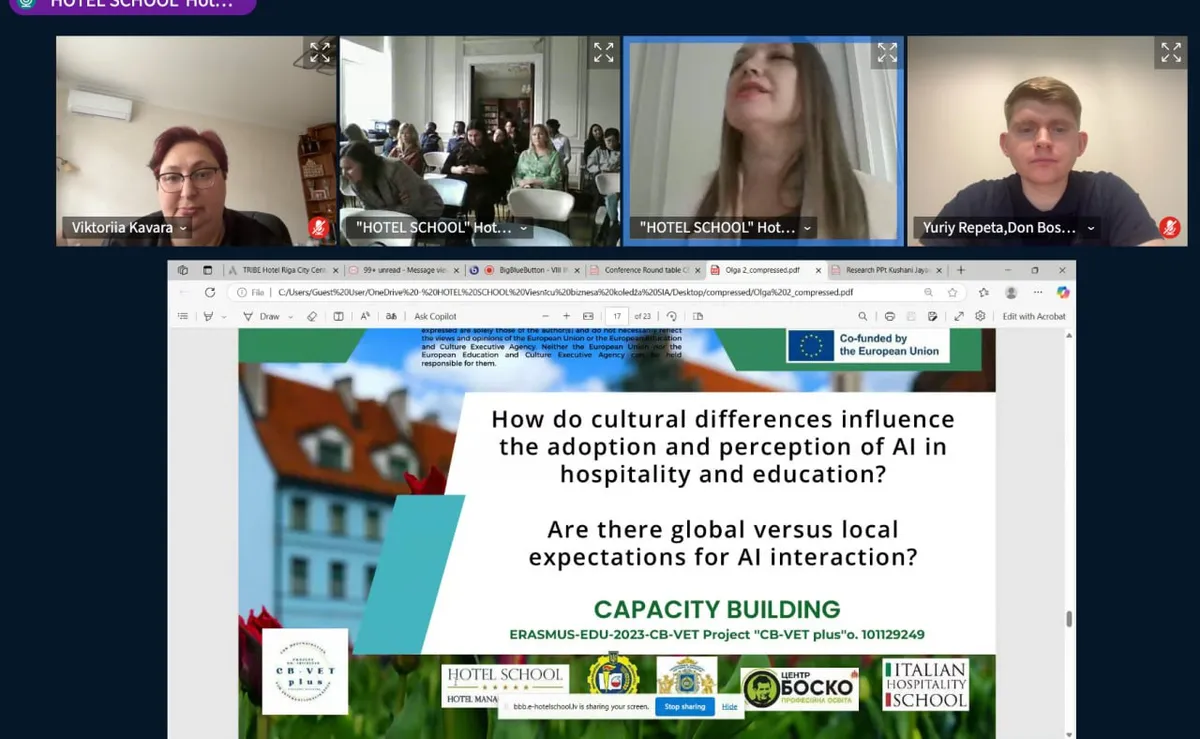The width and height of the screenshot is (1200, 739).
Task: Open the highlight color dropdown arrow
Action: (x=223, y=316)
